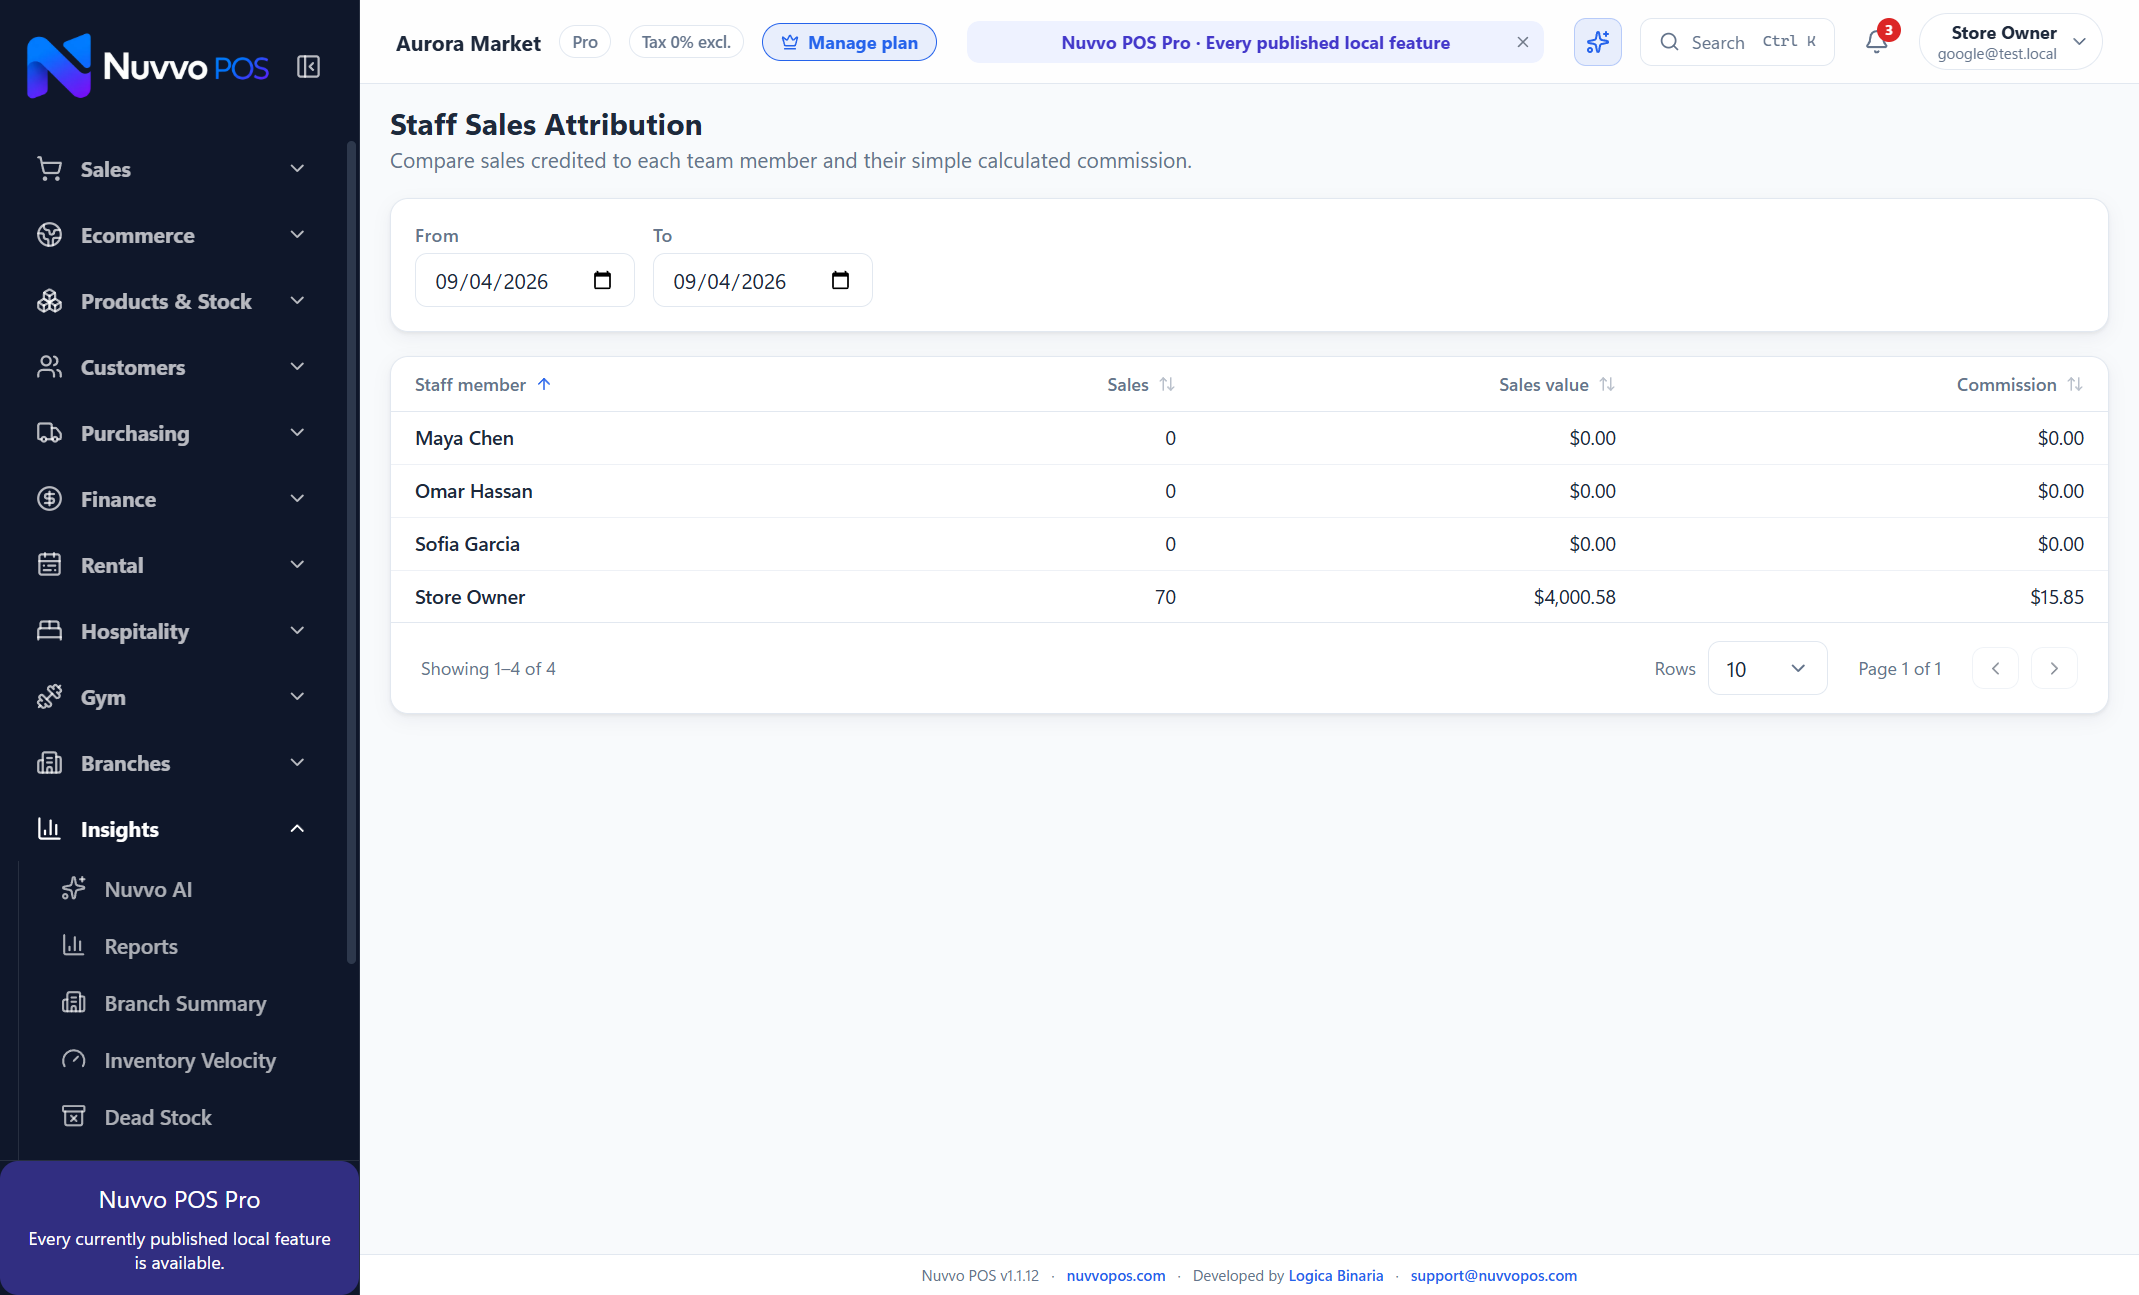Open Inventory Velocity page
Viewport: 2139px width, 1295px height.
click(190, 1060)
